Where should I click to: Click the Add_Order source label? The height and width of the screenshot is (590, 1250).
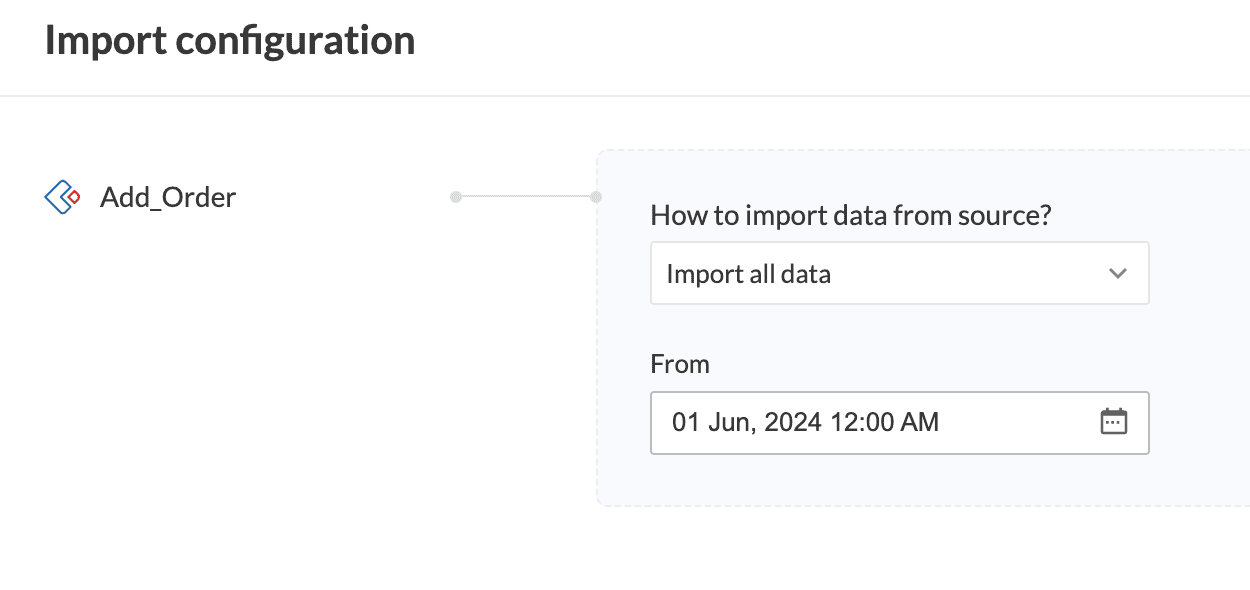pyautogui.click(x=168, y=197)
